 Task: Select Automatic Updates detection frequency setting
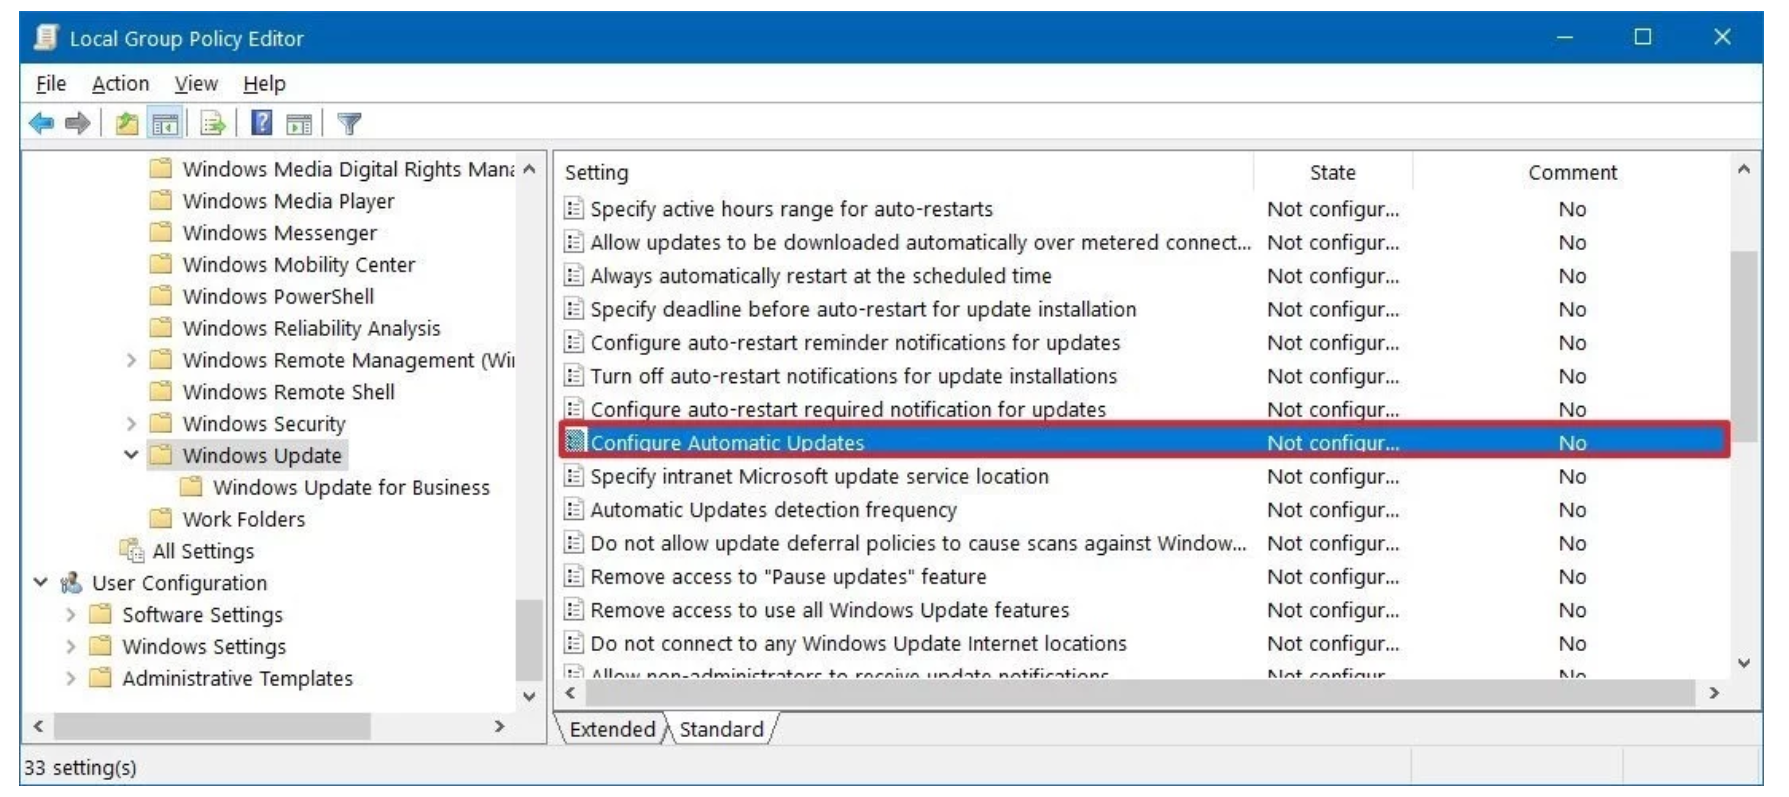click(x=773, y=510)
